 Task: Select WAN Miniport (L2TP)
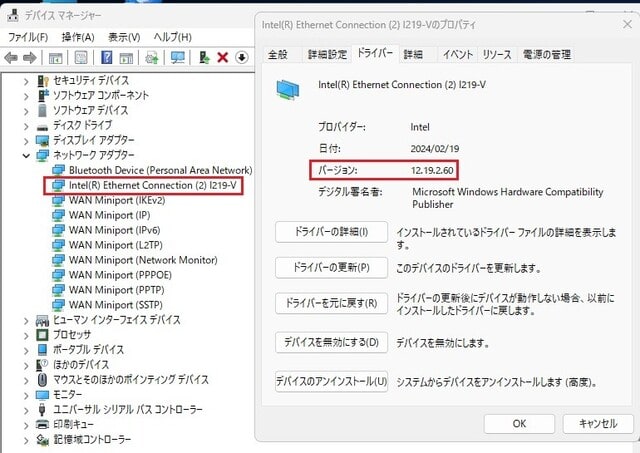tap(116, 245)
